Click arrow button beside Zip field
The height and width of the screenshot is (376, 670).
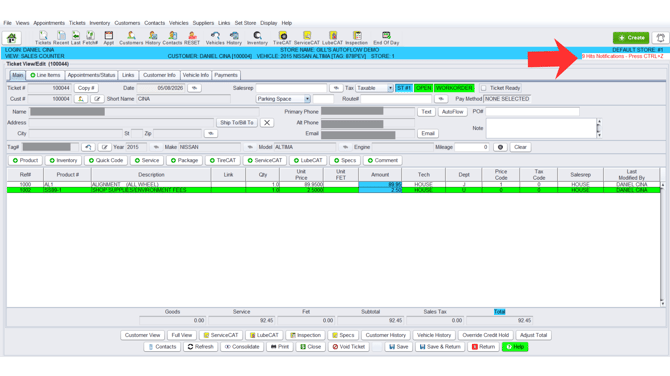211,134
